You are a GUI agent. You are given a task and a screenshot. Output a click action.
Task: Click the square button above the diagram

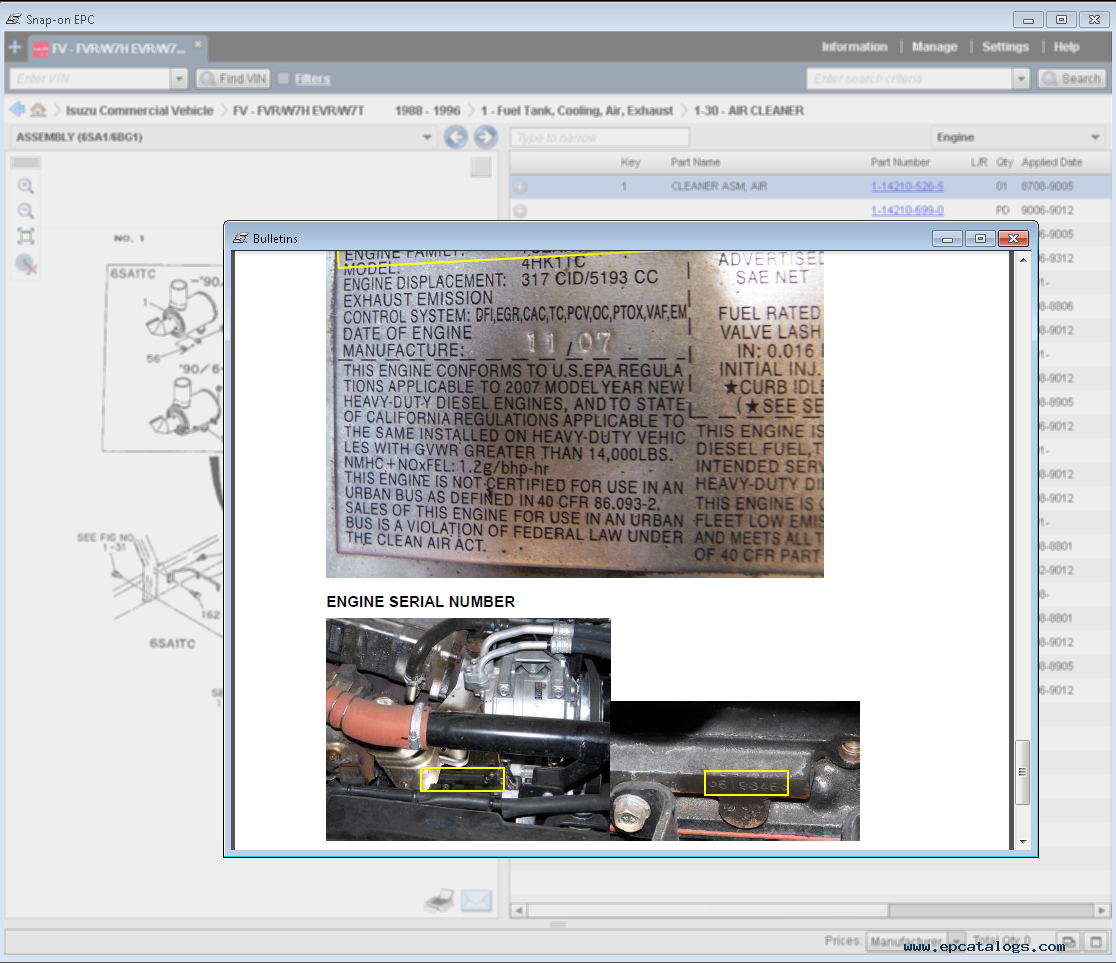481,167
